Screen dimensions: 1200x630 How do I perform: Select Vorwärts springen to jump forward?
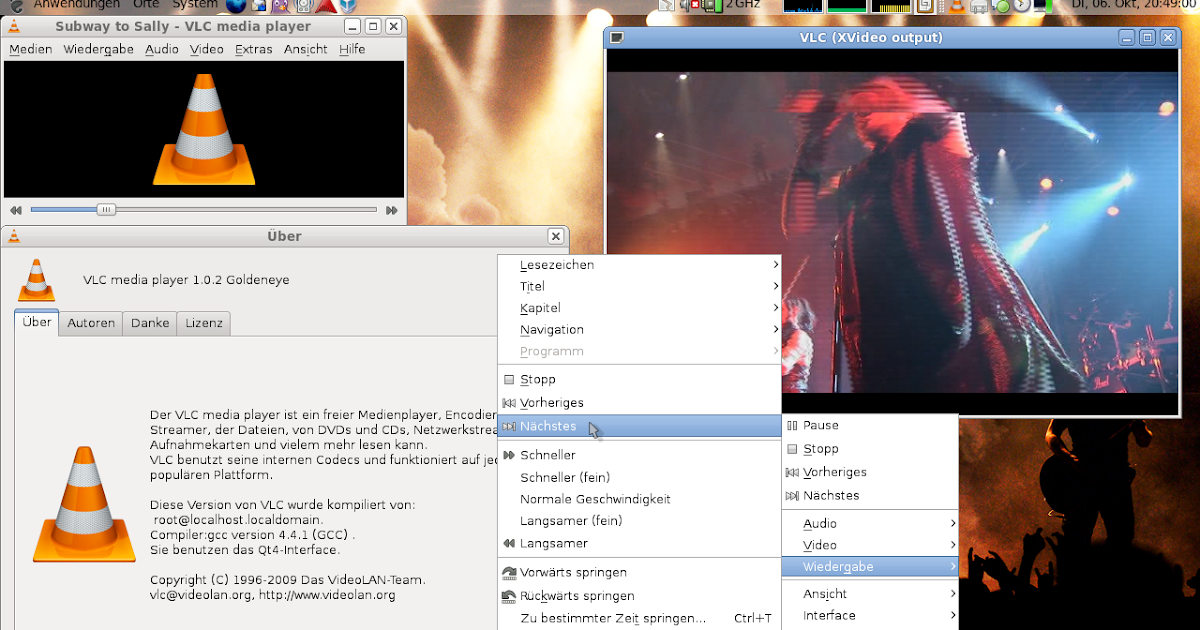[x=640, y=572]
